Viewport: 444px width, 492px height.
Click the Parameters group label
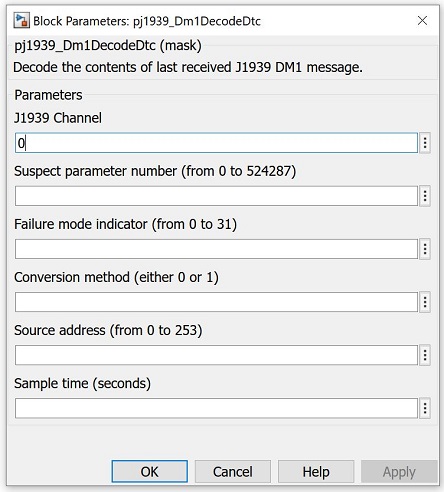(48, 95)
